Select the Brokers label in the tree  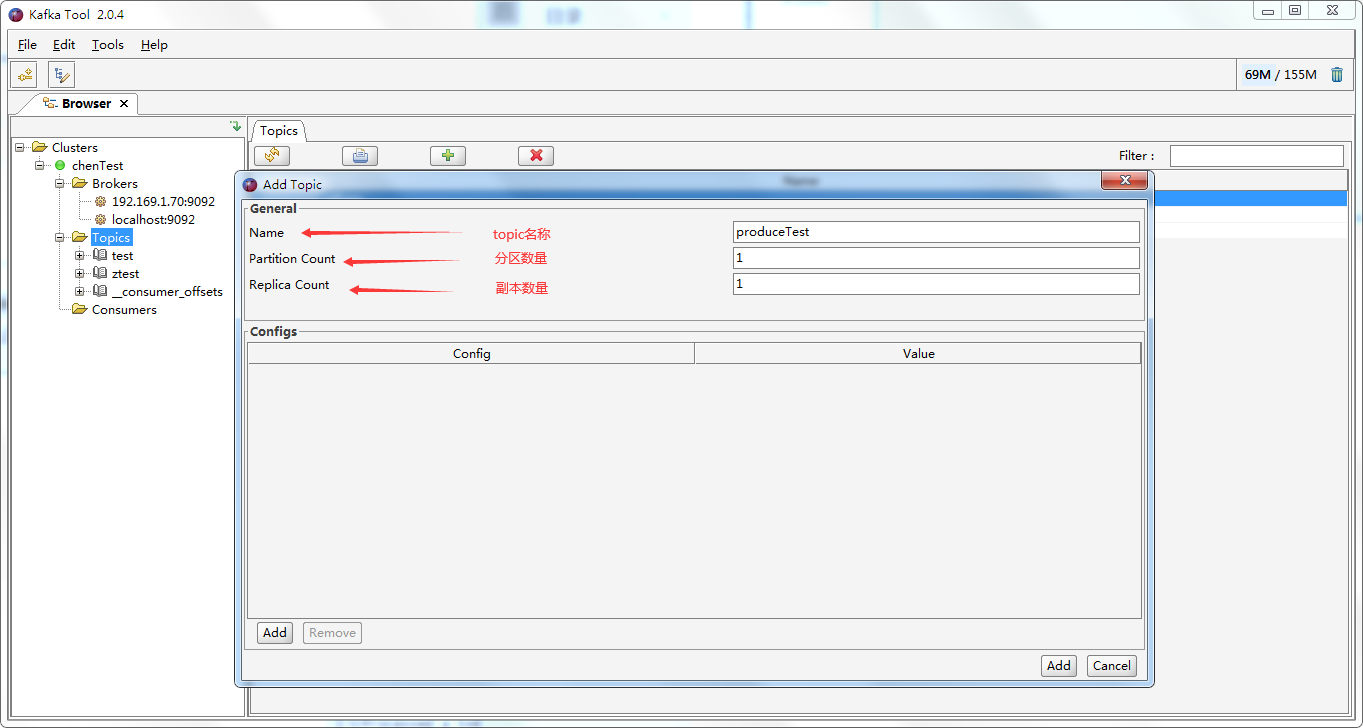click(x=115, y=184)
